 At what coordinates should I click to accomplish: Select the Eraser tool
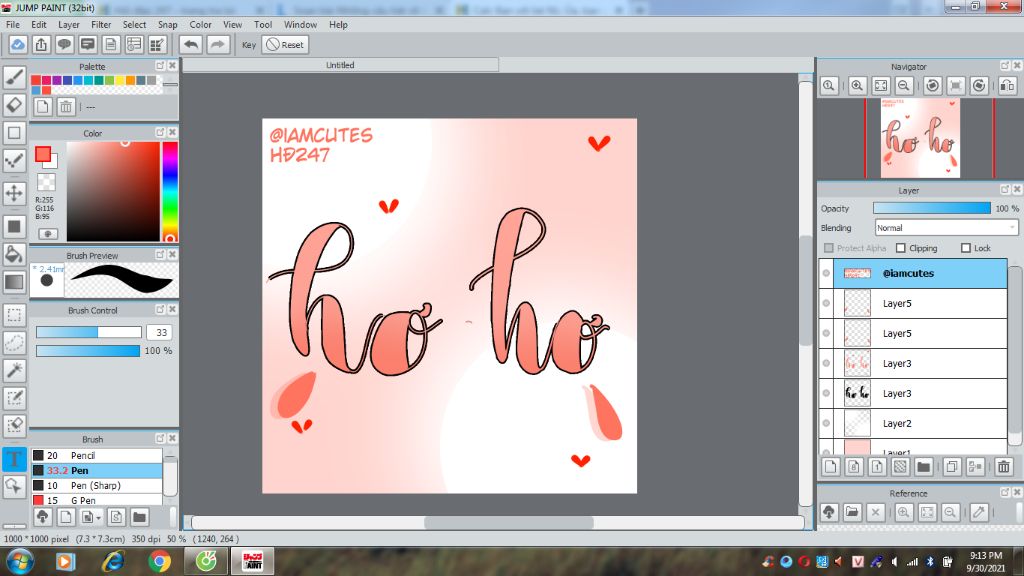(14, 105)
